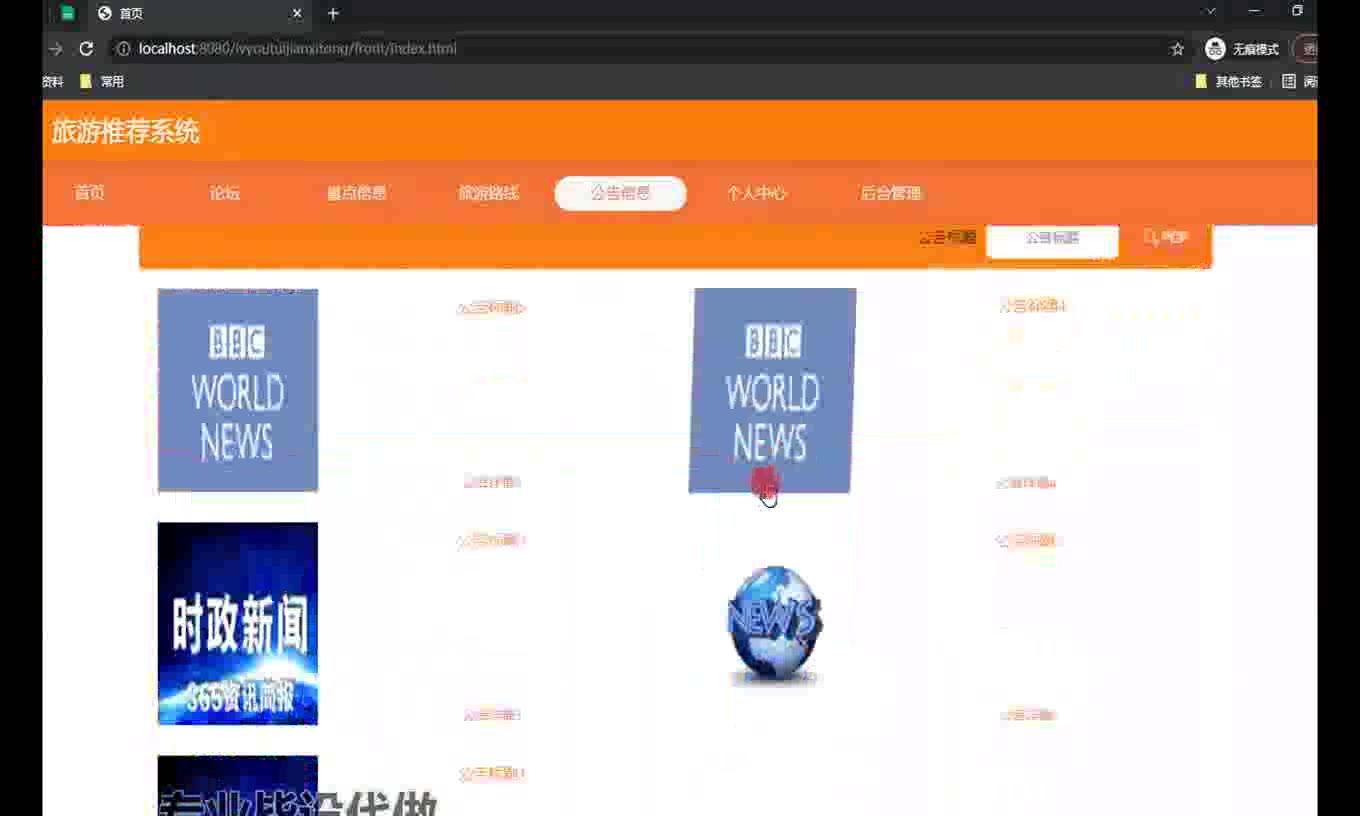Image resolution: width=1360 pixels, height=816 pixels.
Task: Open the globe NEWS announcement thumbnail
Action: (x=774, y=625)
